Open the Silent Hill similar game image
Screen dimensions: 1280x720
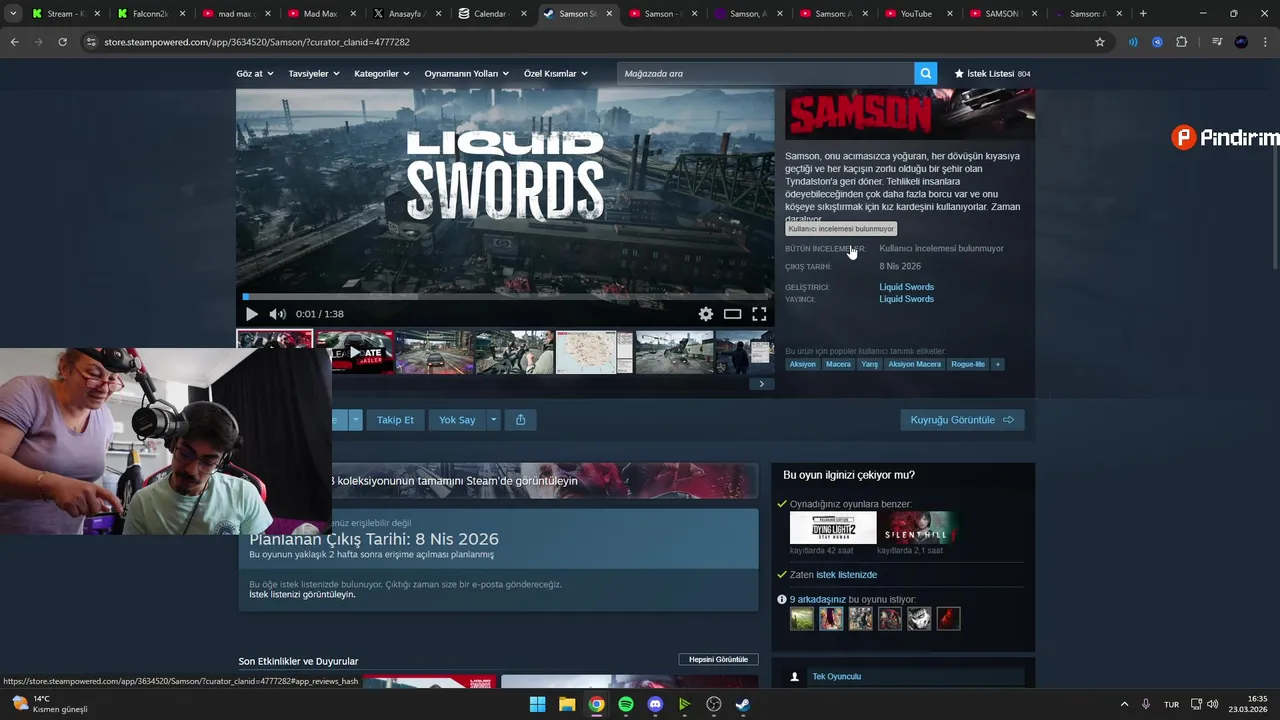(920, 528)
